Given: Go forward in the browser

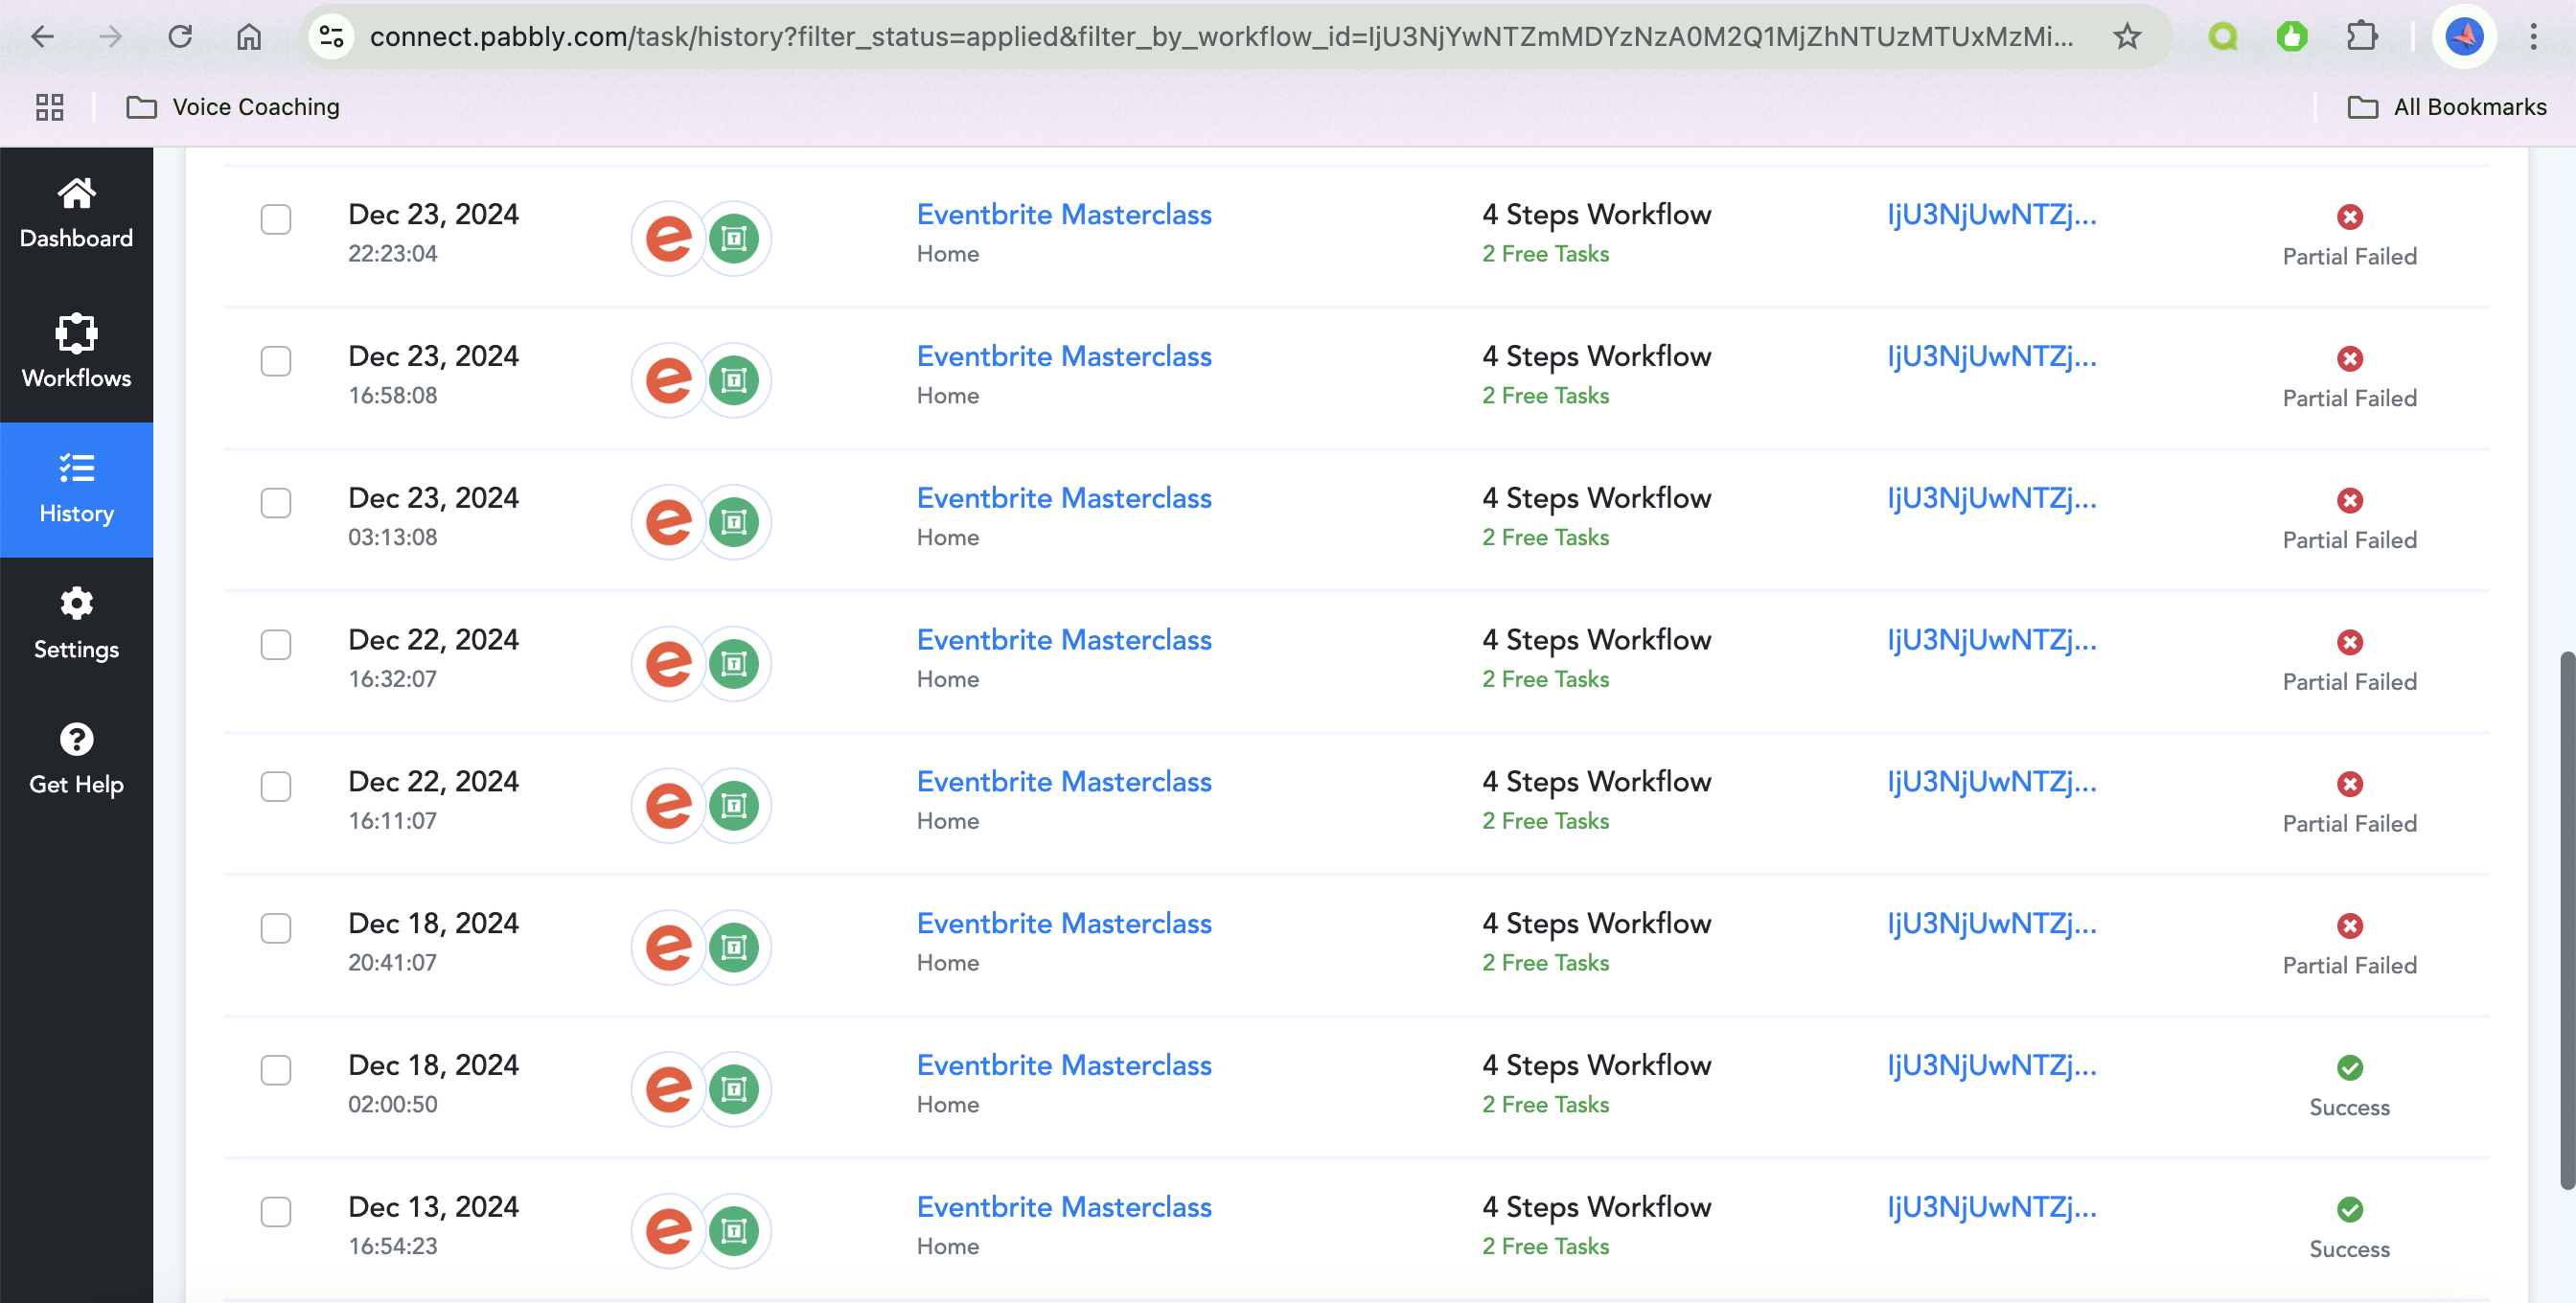Looking at the screenshot, I should [x=111, y=37].
